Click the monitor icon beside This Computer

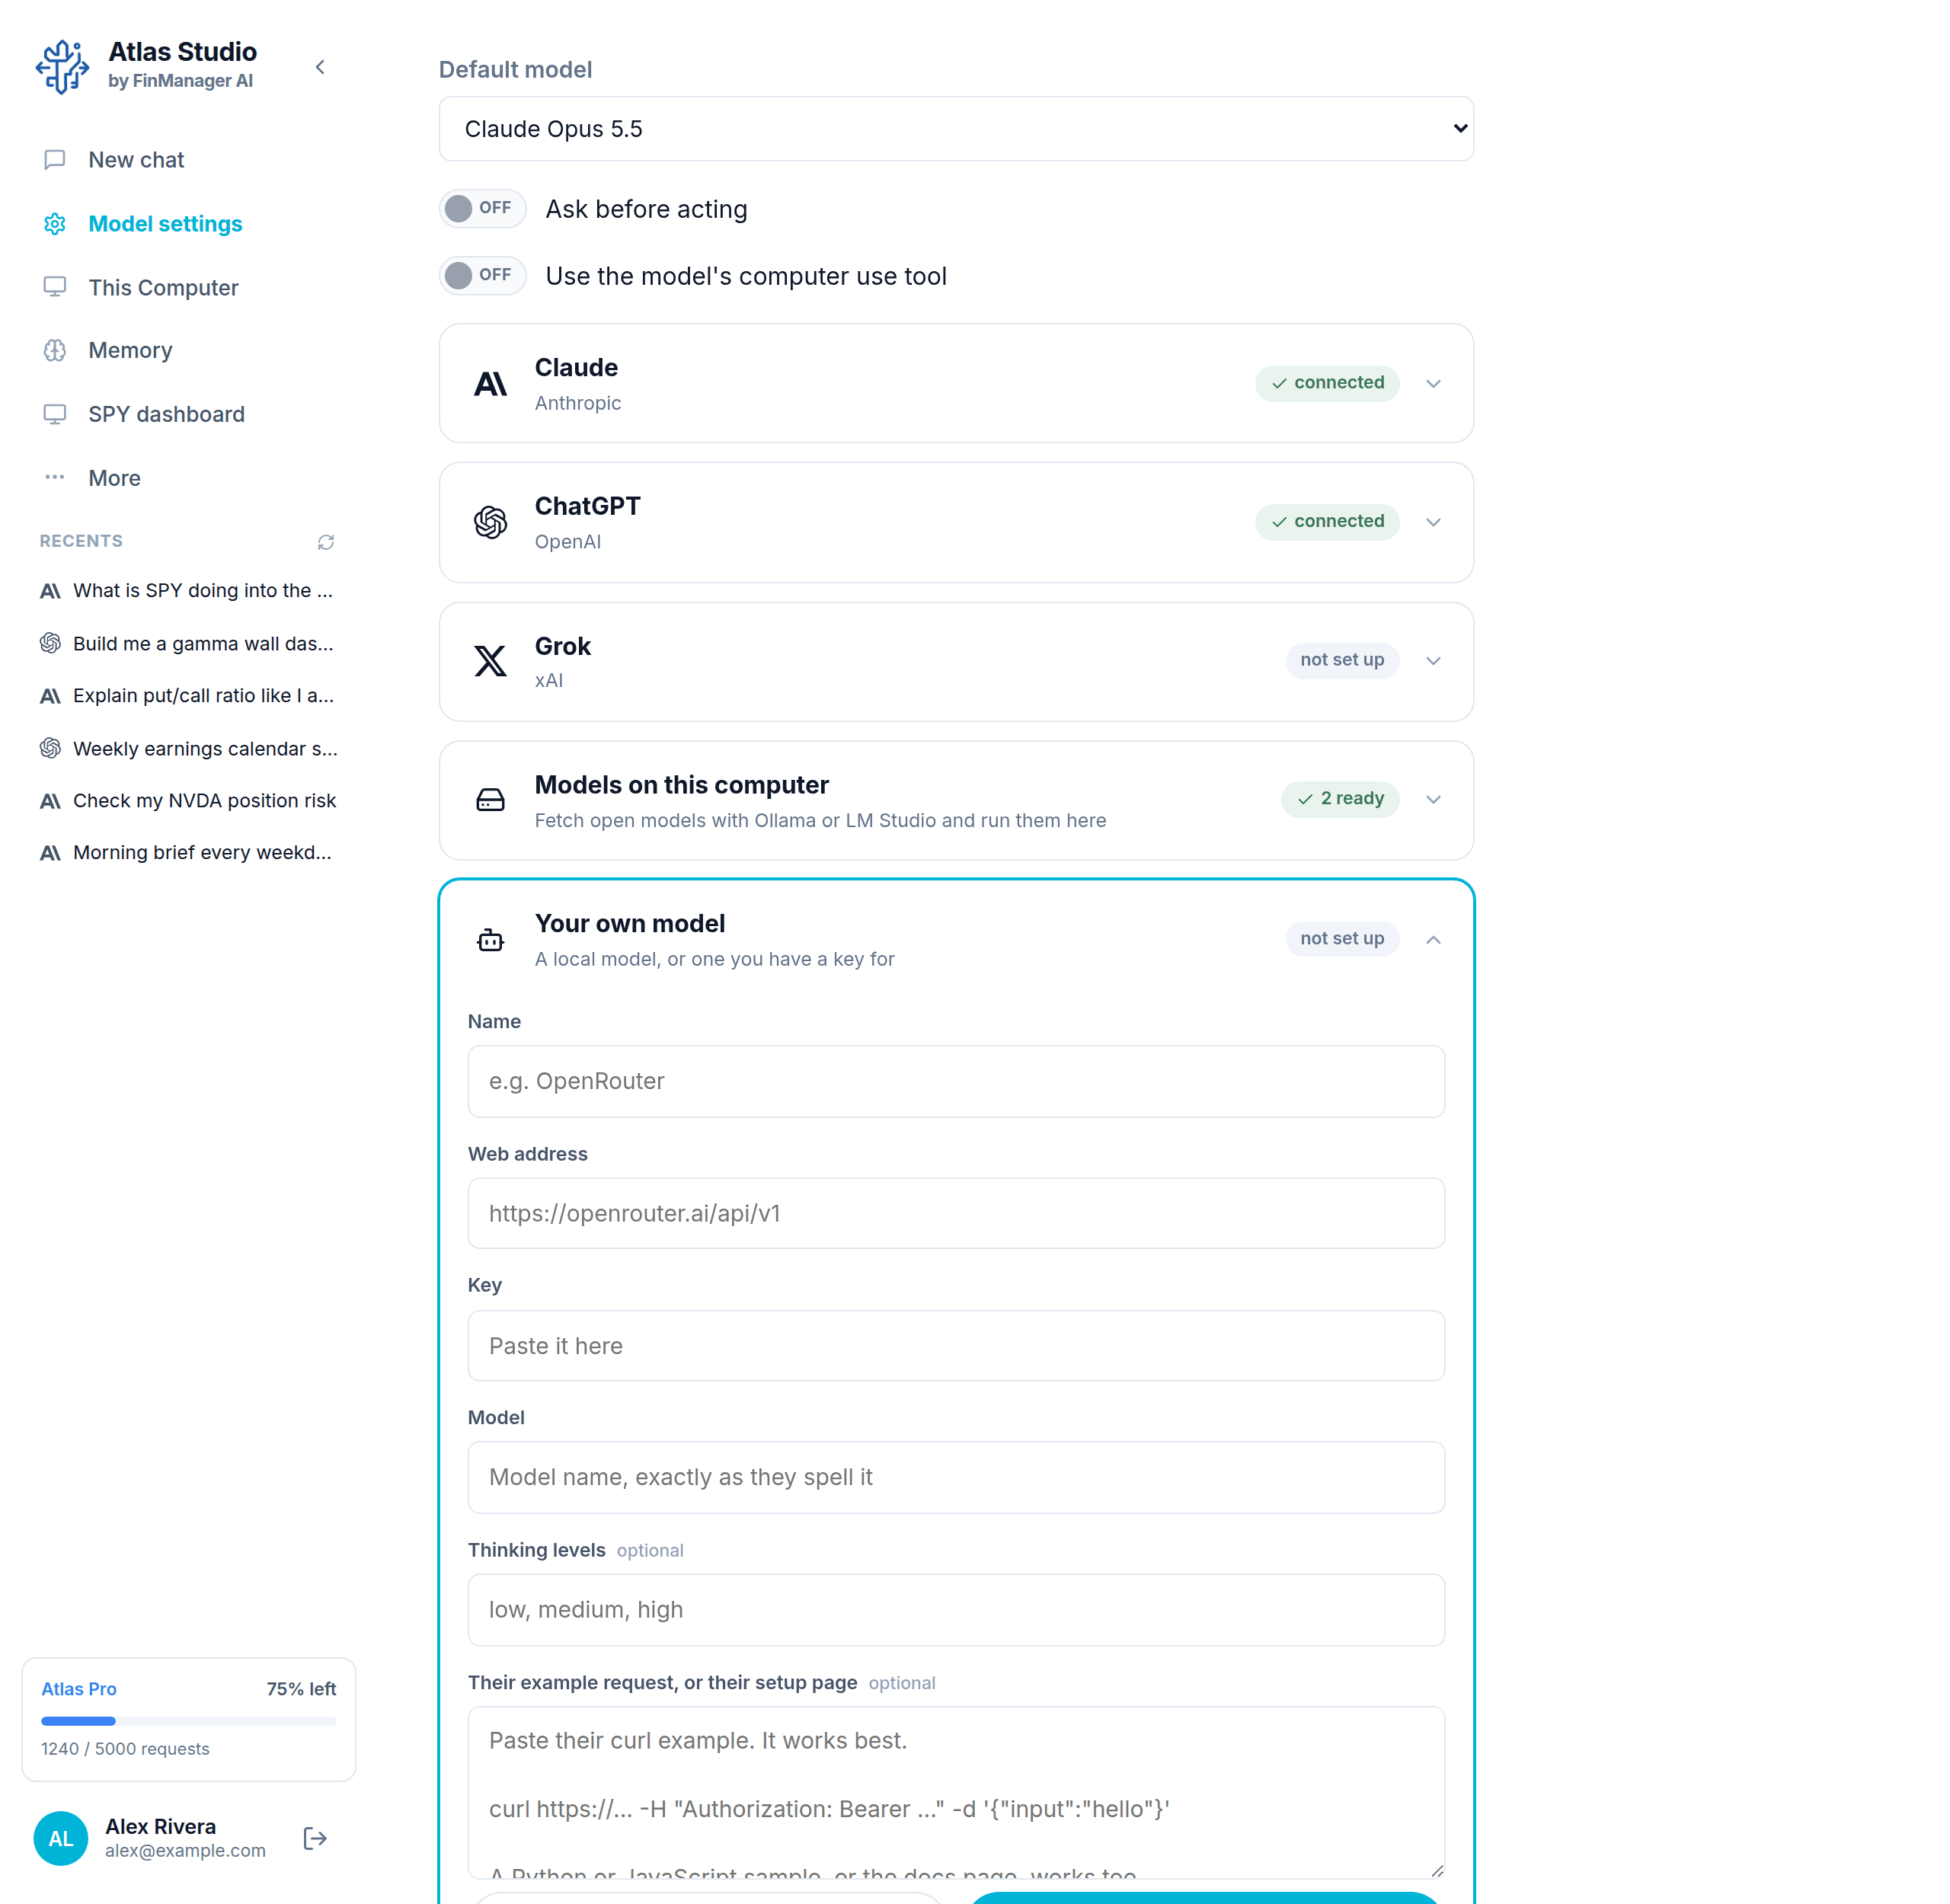pyautogui.click(x=55, y=287)
